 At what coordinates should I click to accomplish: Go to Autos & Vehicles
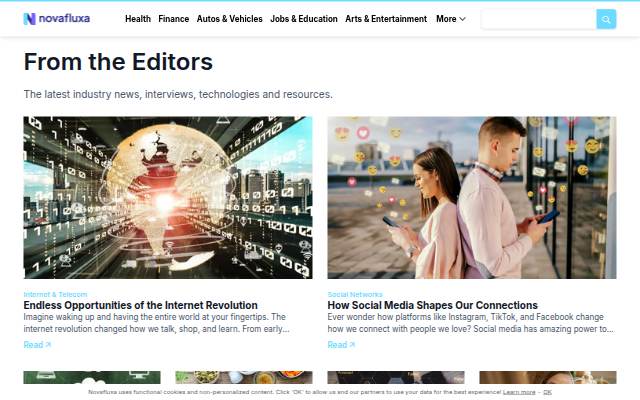tap(229, 19)
